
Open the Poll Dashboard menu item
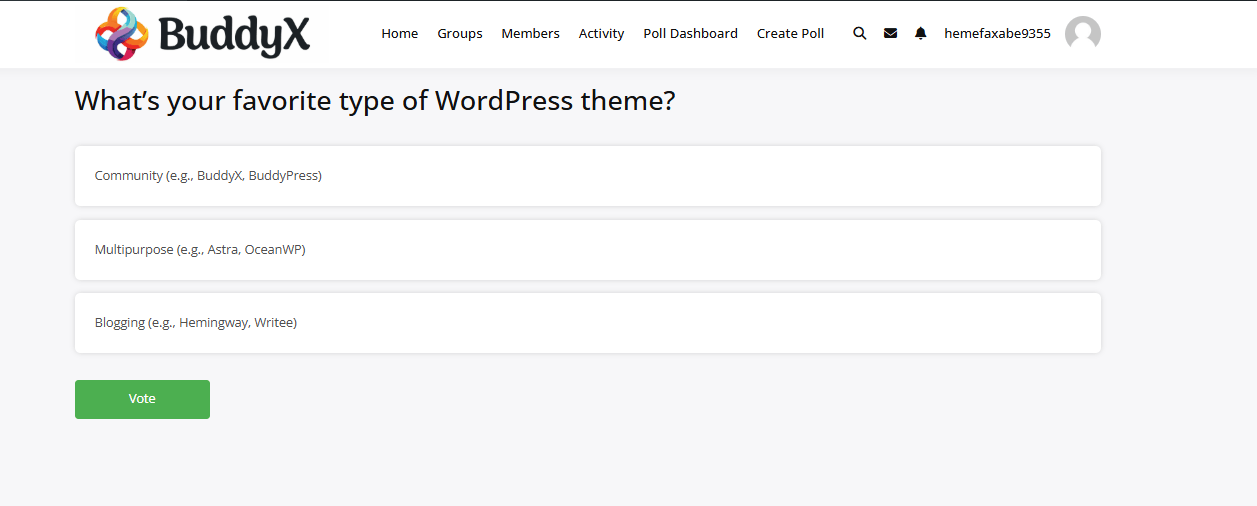click(x=690, y=34)
